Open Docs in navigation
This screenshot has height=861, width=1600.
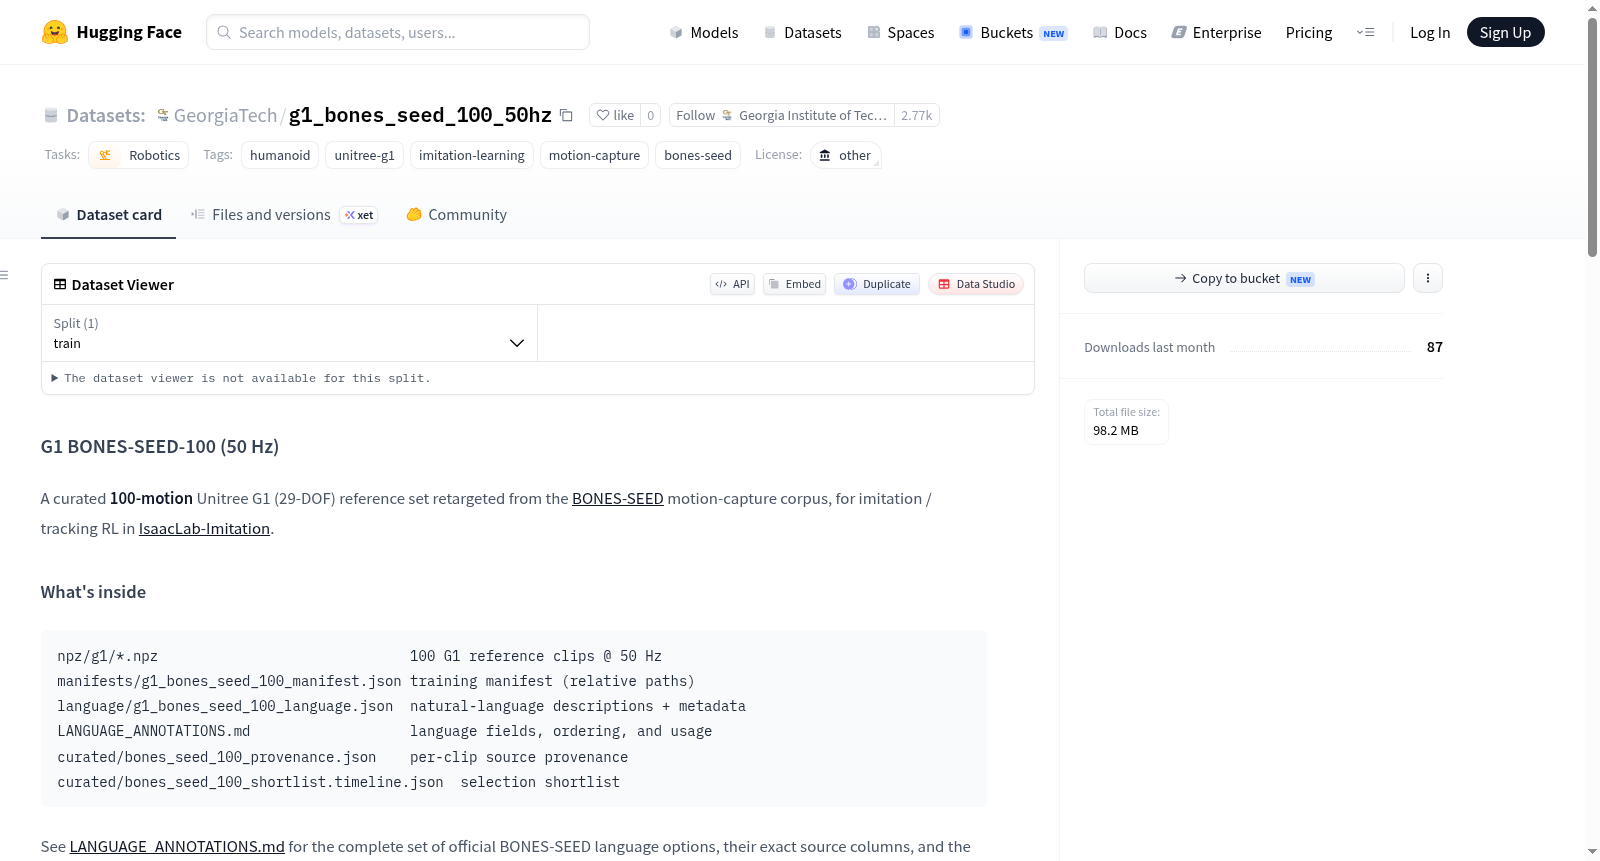click(1119, 32)
